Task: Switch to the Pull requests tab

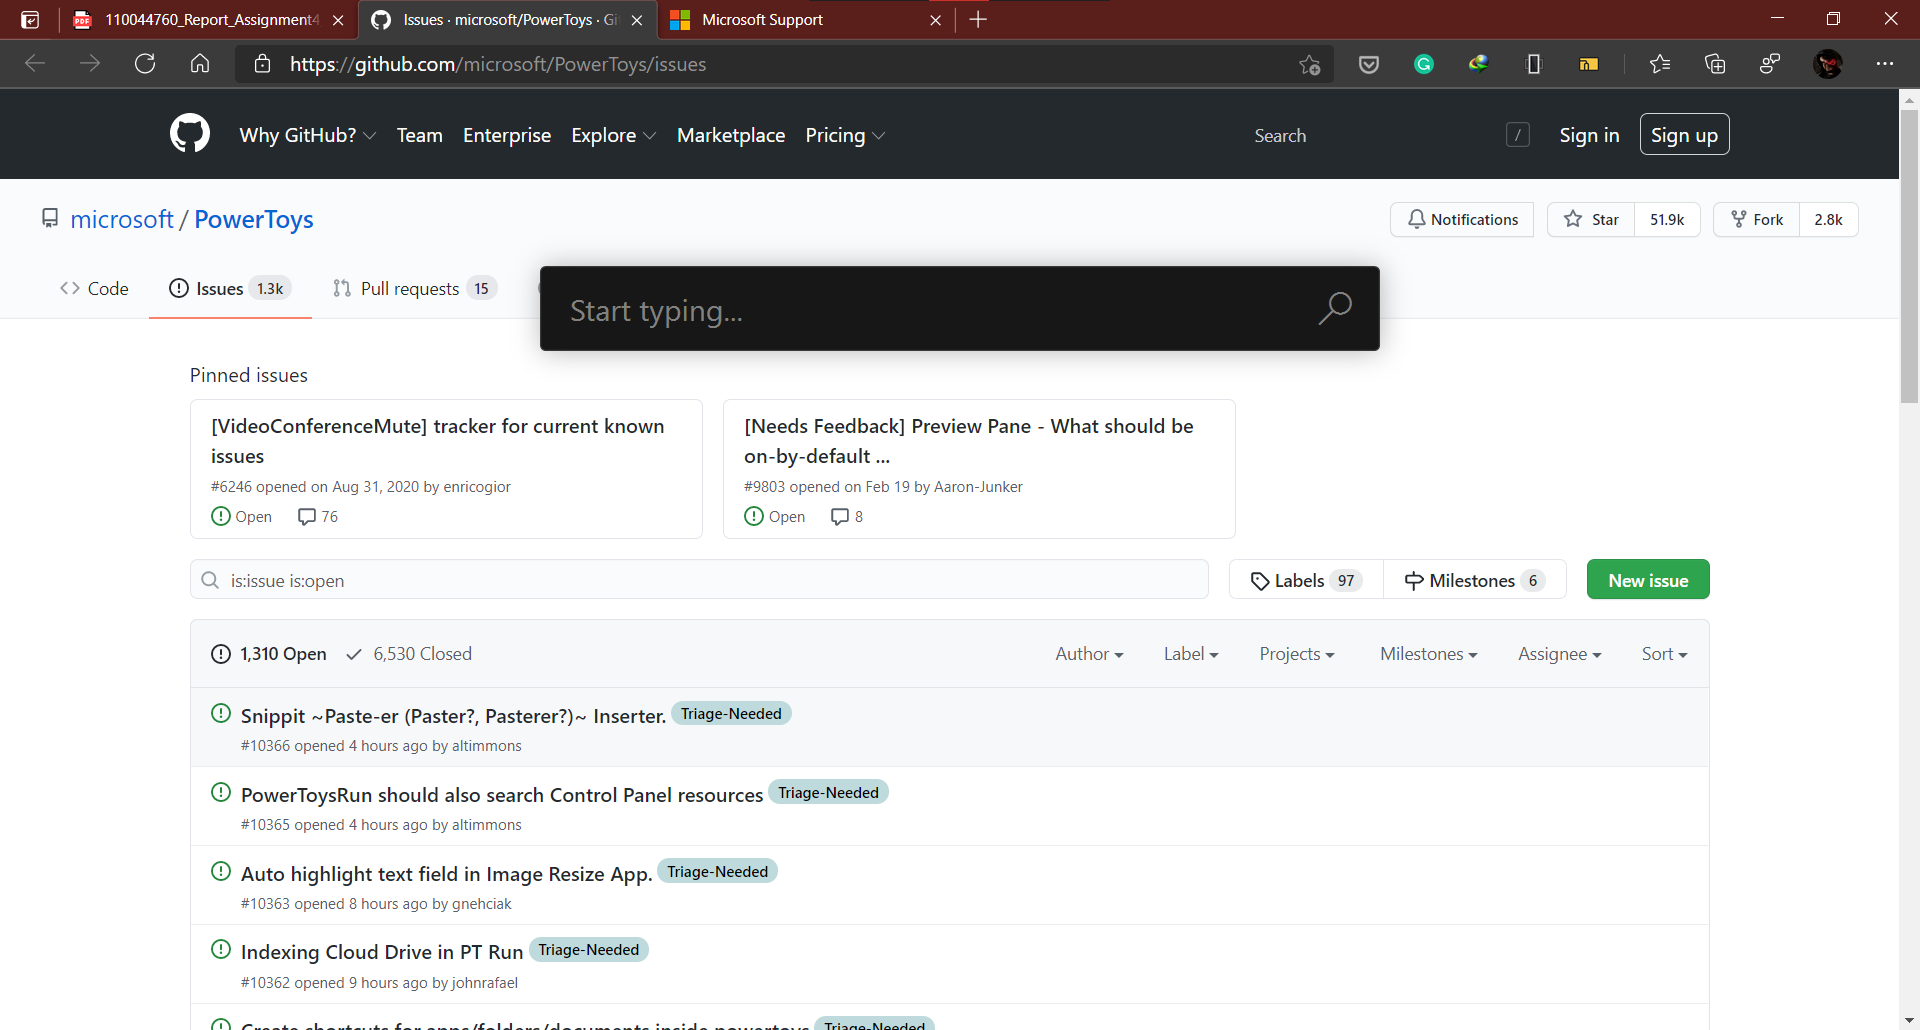Action: (412, 288)
